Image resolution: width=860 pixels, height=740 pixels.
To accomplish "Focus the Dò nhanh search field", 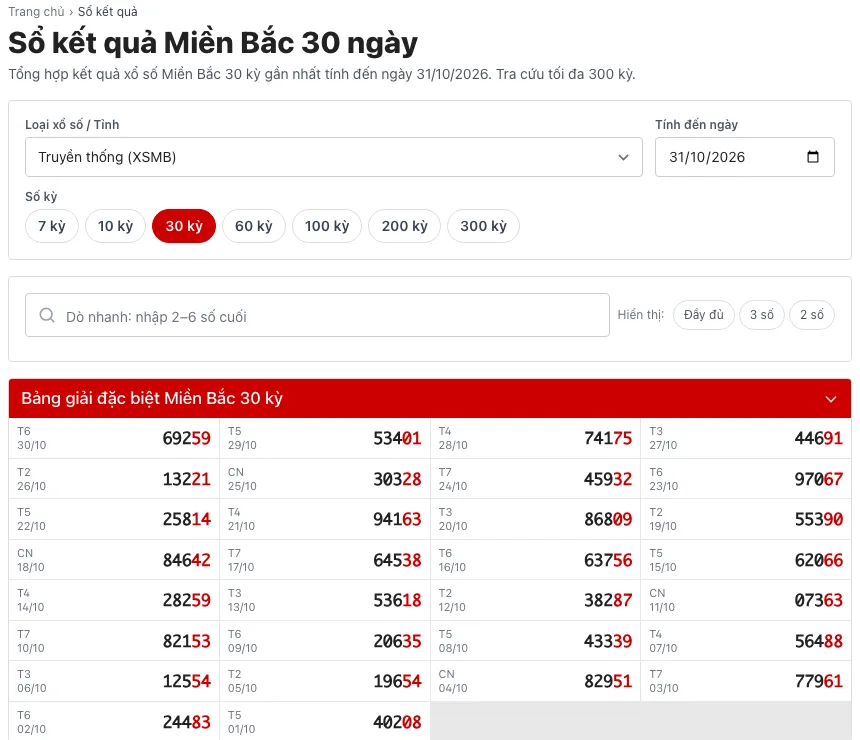I will point(317,315).
